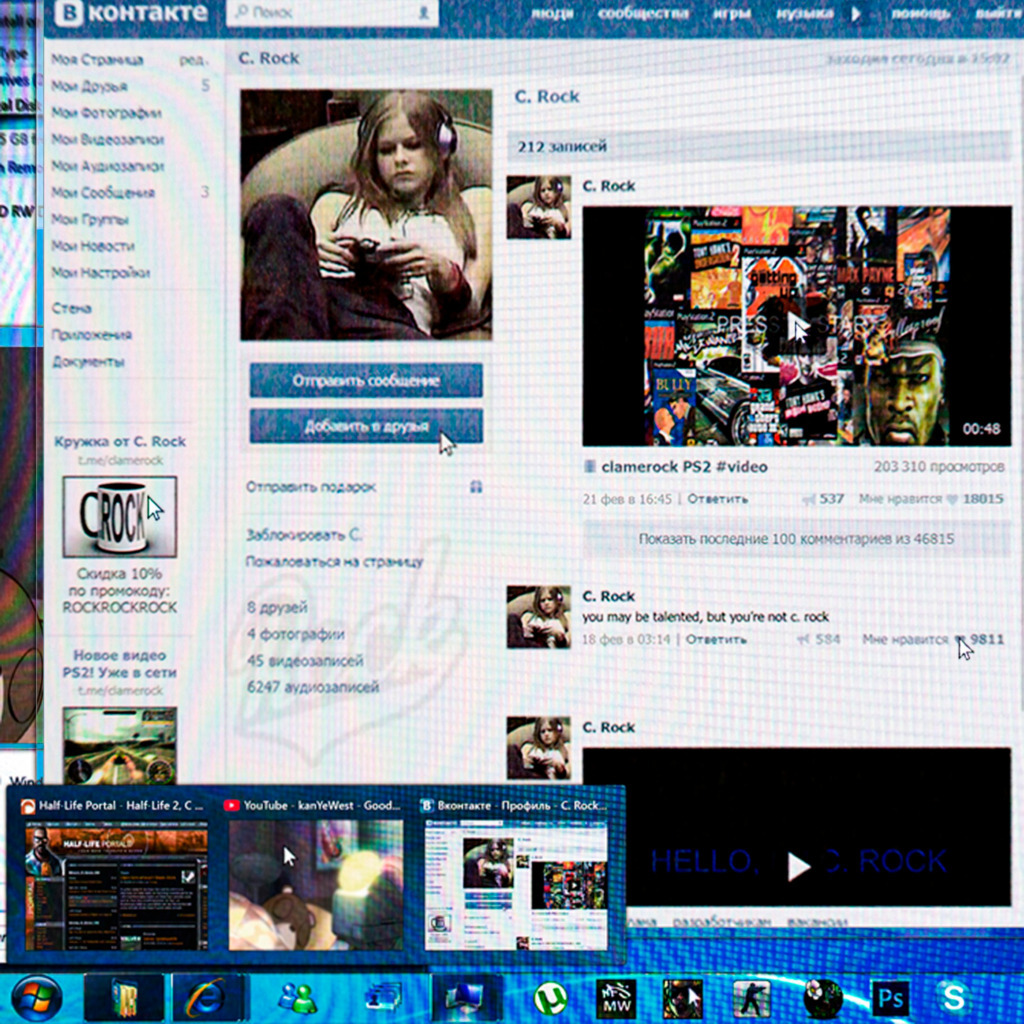Launch uTorrent from the taskbar
This screenshot has width=1024, height=1024.
pyautogui.click(x=551, y=999)
